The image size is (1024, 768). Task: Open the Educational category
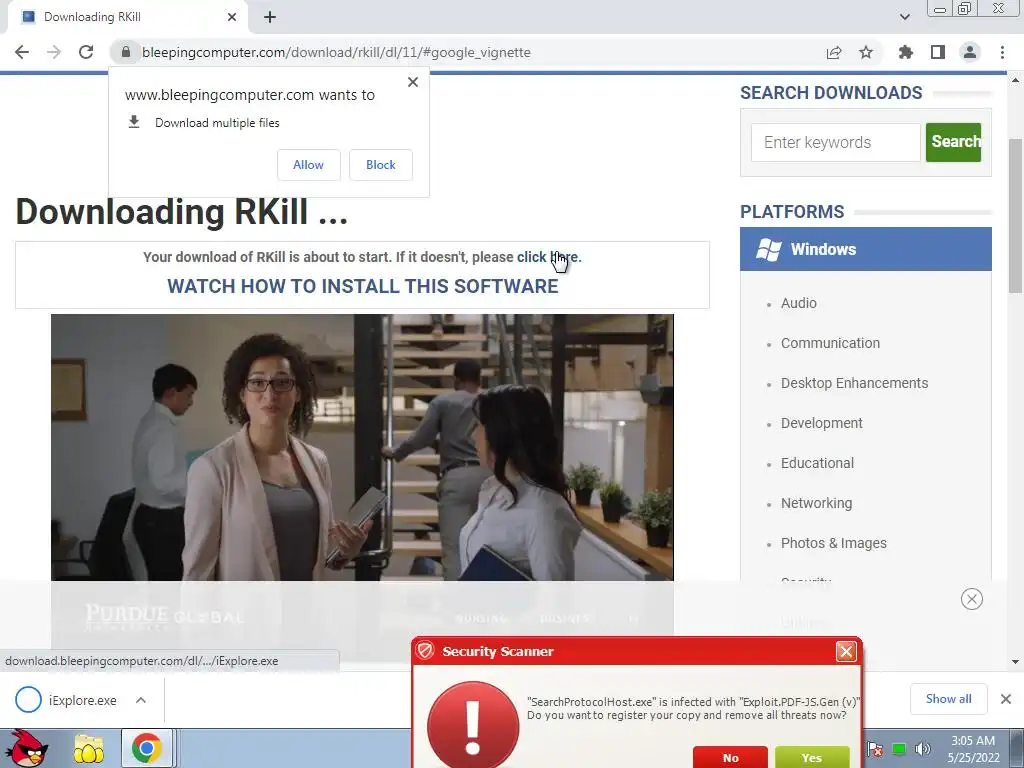click(x=817, y=463)
